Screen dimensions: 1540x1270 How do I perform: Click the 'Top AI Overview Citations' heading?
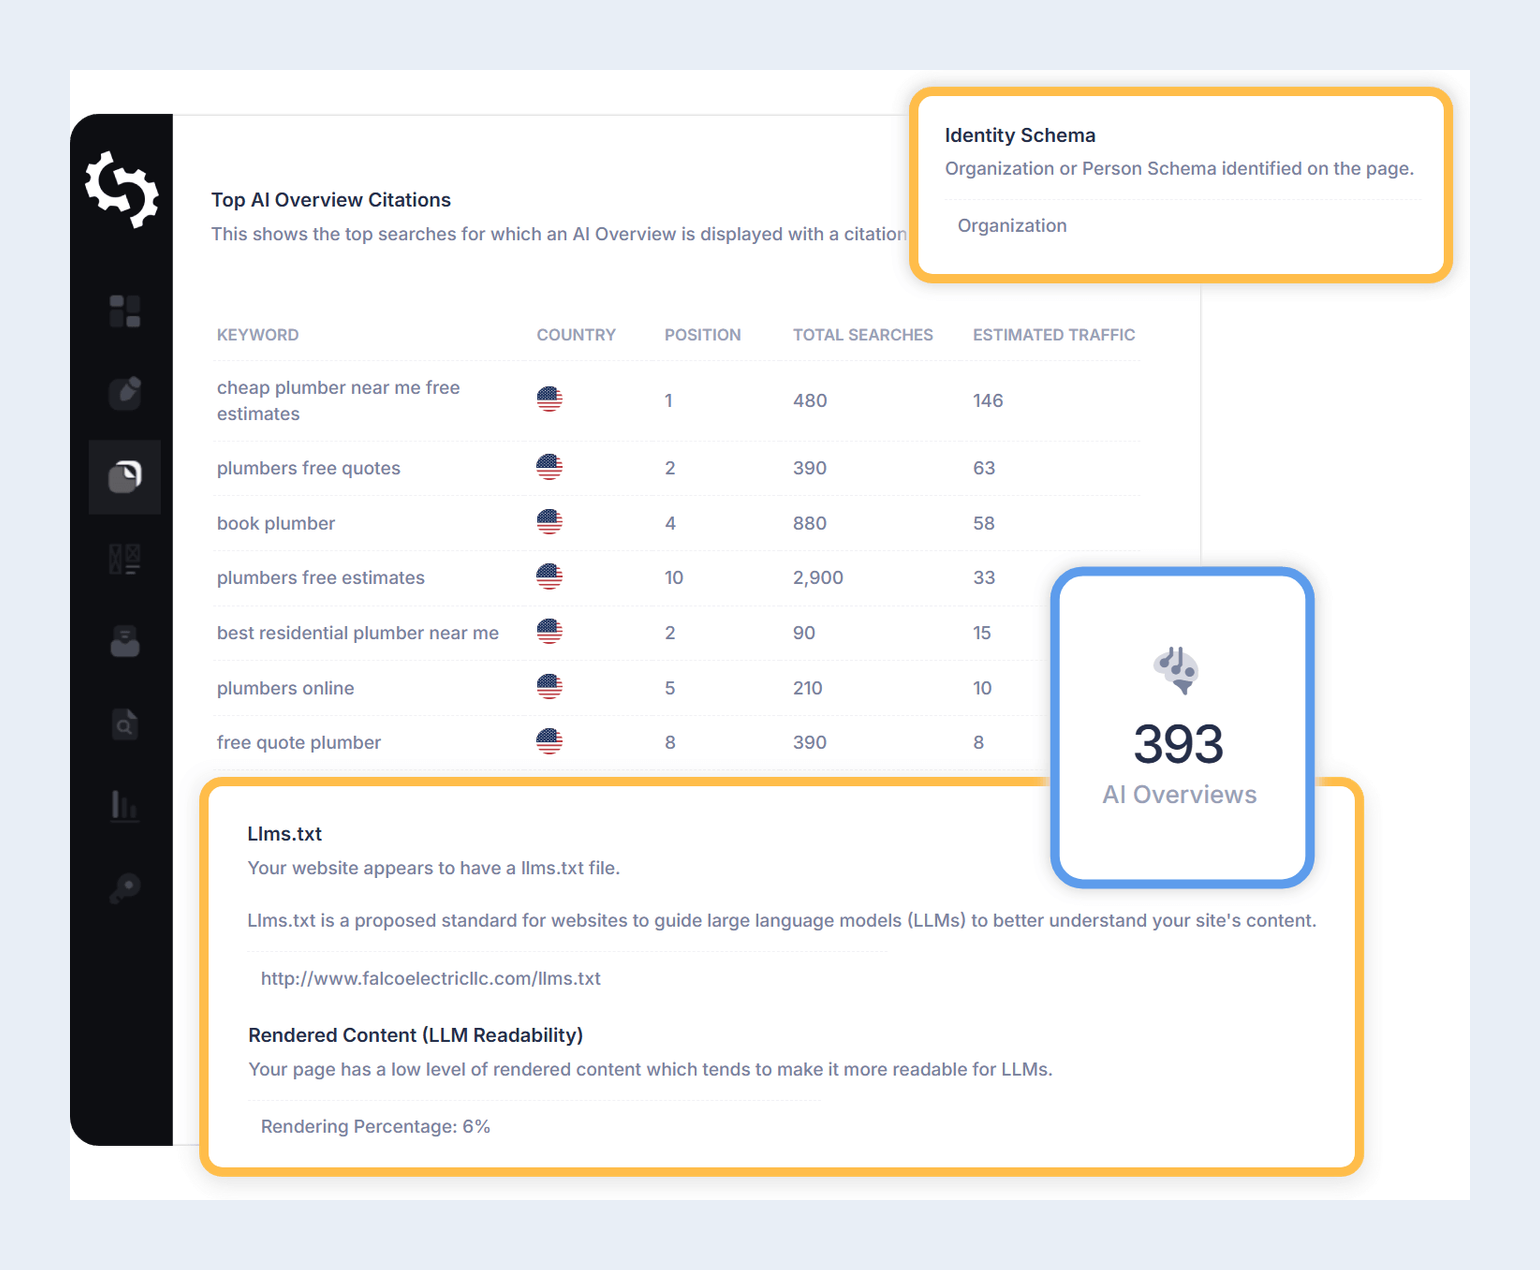pos(331,200)
